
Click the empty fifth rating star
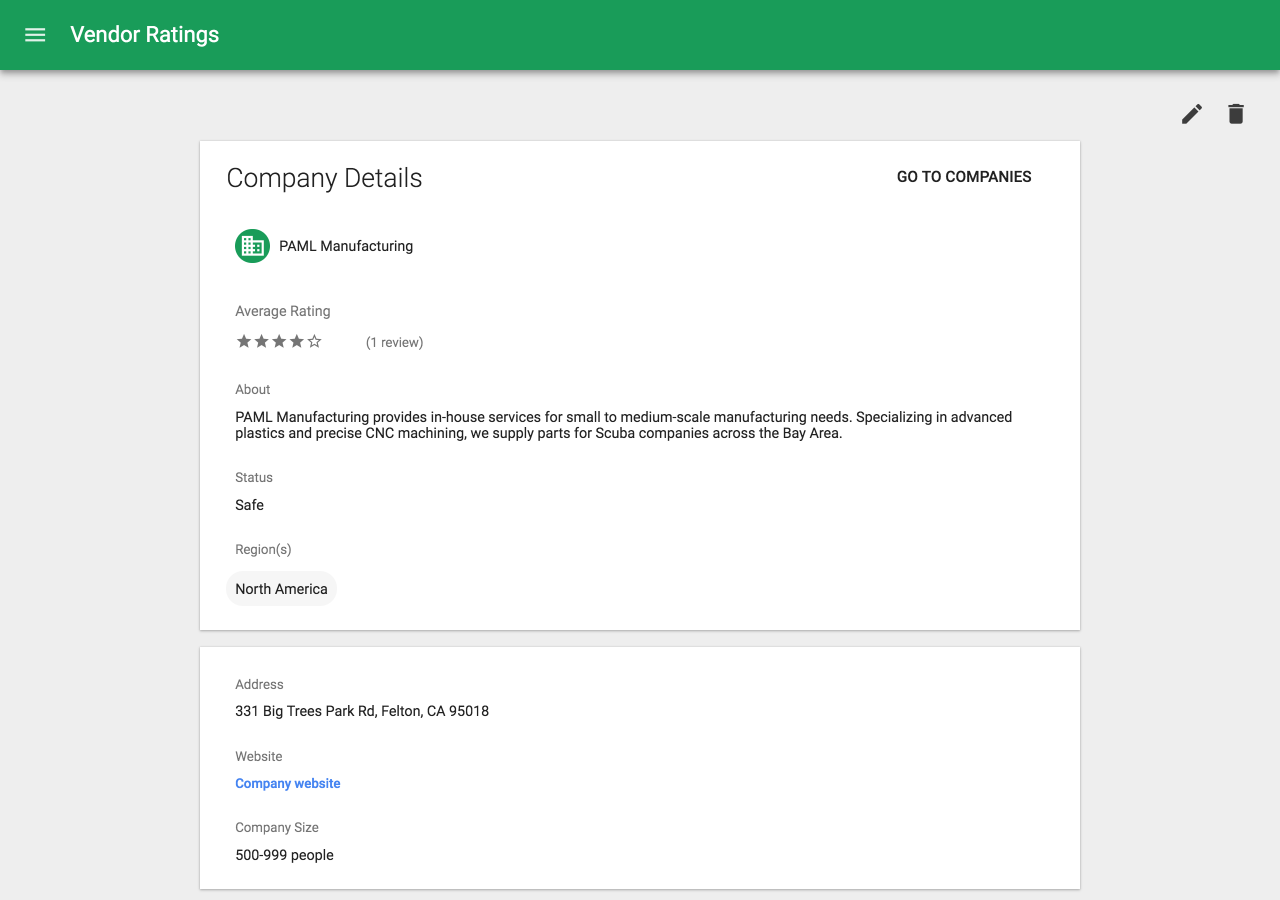pyautogui.click(x=315, y=342)
